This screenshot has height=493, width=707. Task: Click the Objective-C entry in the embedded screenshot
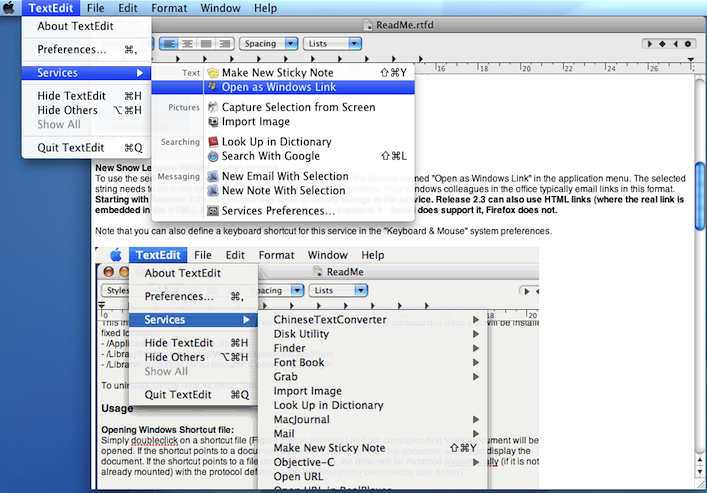373,462
